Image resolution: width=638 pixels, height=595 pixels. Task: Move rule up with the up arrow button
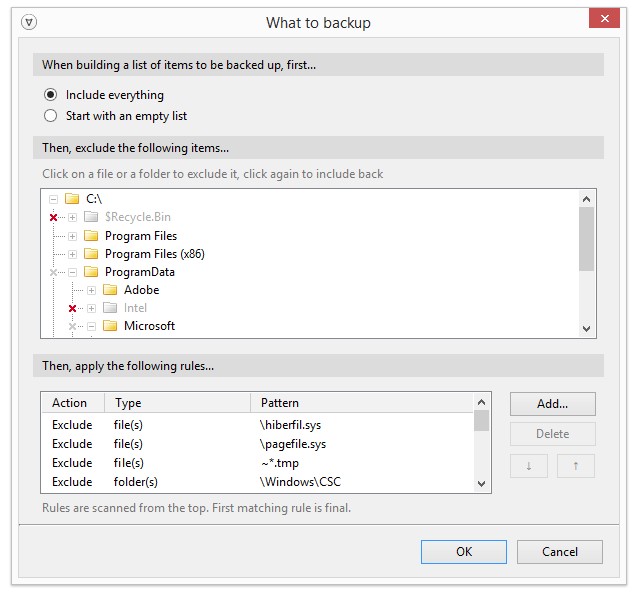click(575, 466)
